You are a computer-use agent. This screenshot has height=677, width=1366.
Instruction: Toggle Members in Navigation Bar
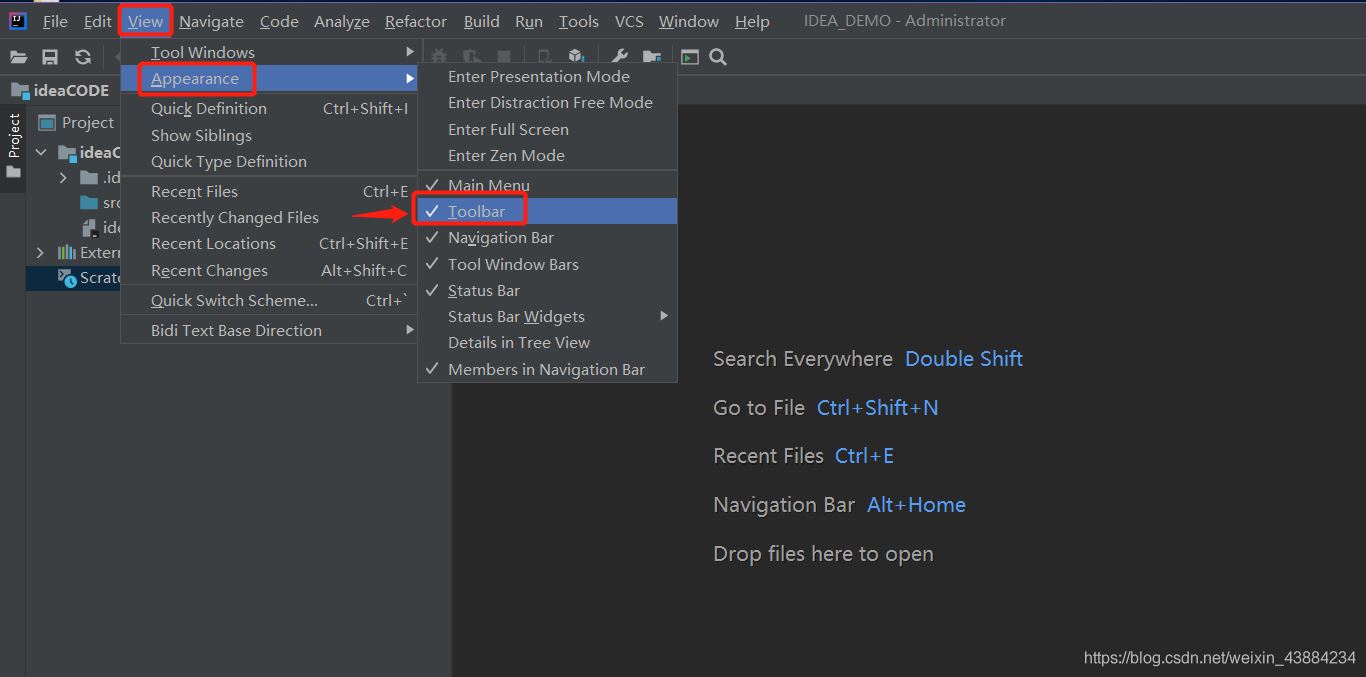point(545,370)
